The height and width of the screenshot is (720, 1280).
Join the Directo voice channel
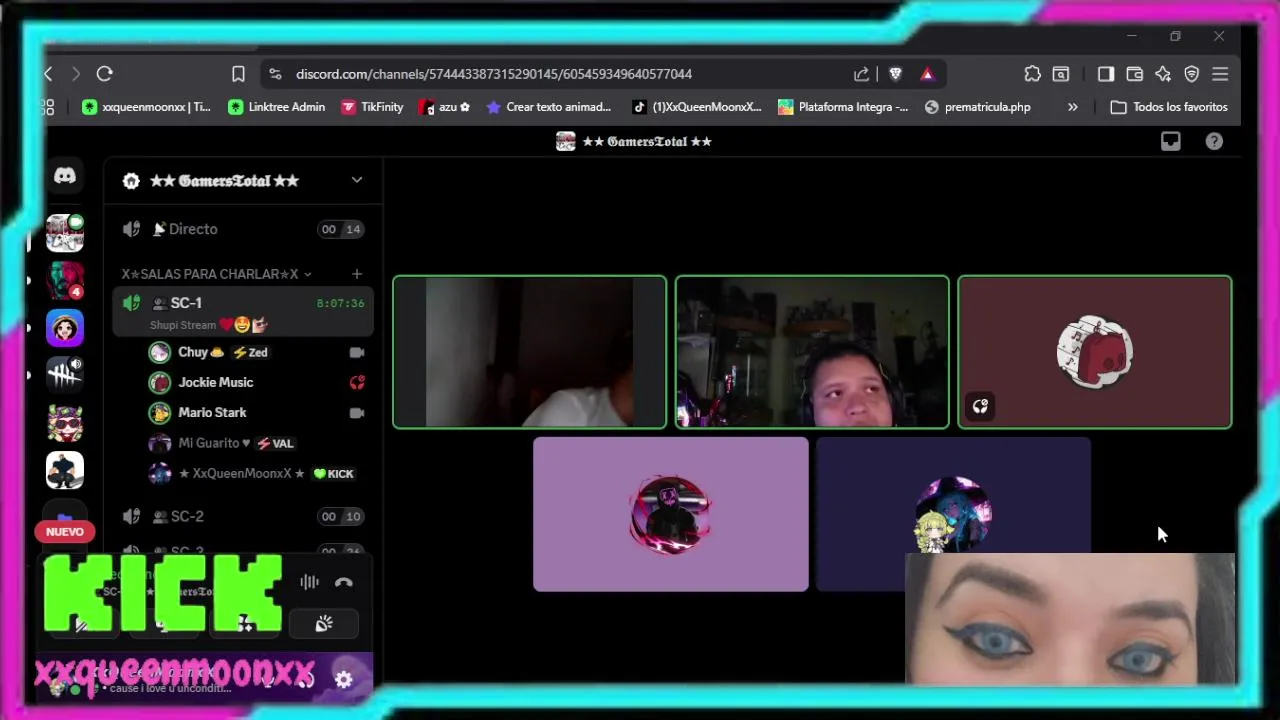click(242, 229)
